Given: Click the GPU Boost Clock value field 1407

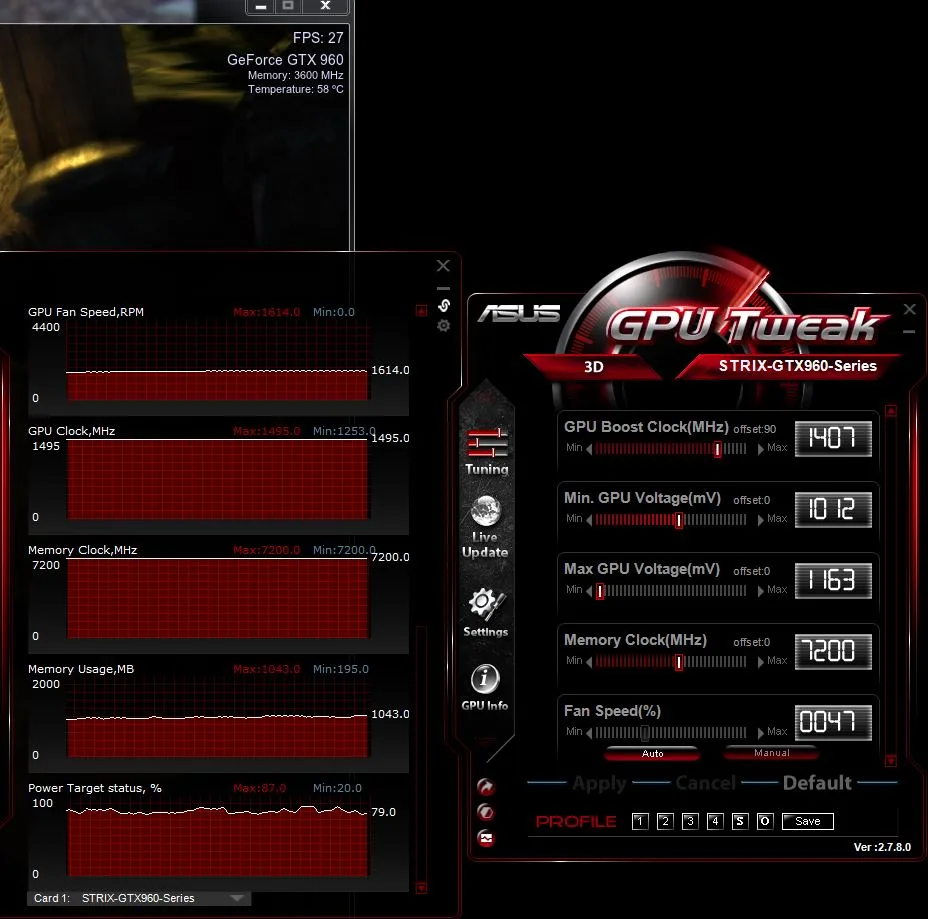Looking at the screenshot, I should pos(833,438).
